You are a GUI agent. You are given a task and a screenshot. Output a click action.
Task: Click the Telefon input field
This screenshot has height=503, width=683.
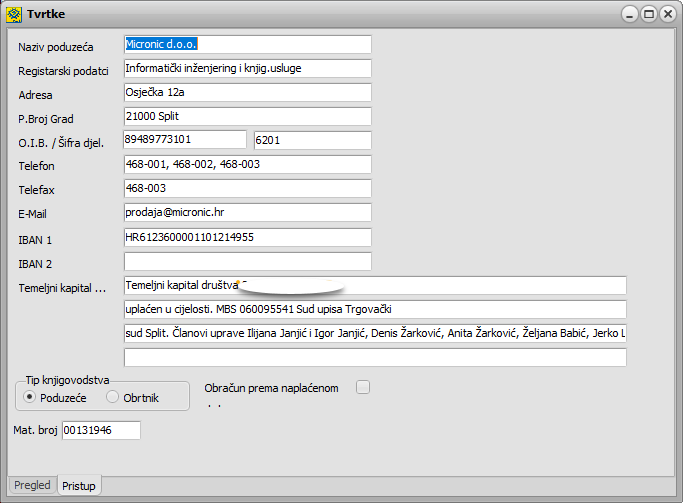click(x=247, y=164)
